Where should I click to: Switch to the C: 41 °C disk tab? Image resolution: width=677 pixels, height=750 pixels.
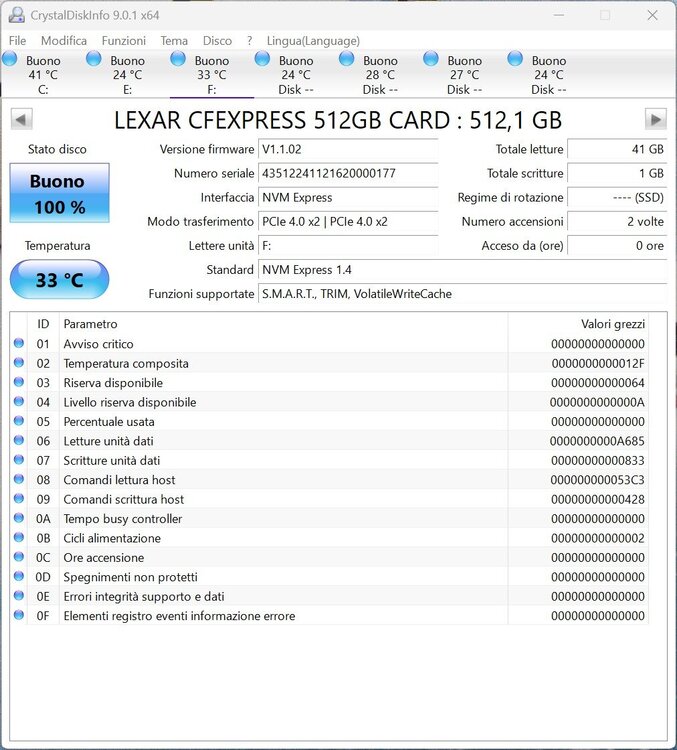point(43,74)
